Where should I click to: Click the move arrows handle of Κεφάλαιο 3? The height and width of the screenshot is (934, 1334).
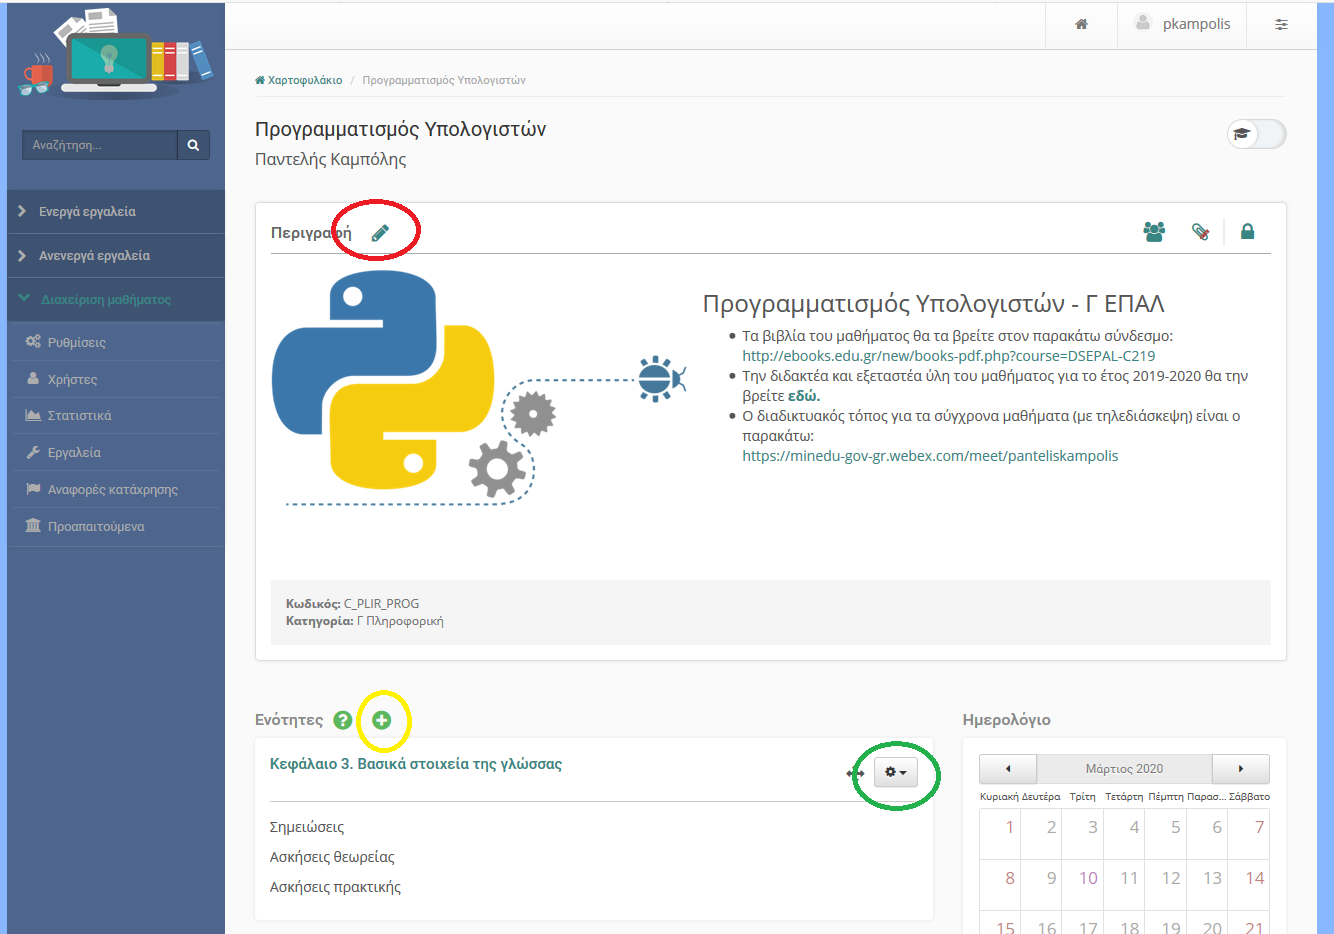tap(856, 773)
